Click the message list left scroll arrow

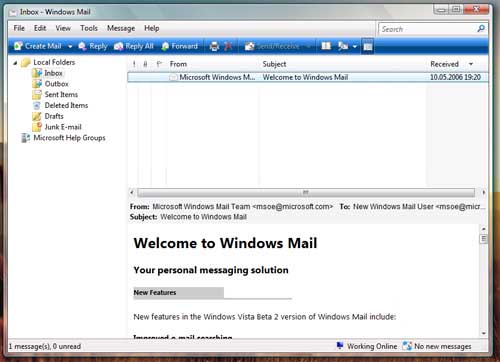pyautogui.click(x=132, y=192)
